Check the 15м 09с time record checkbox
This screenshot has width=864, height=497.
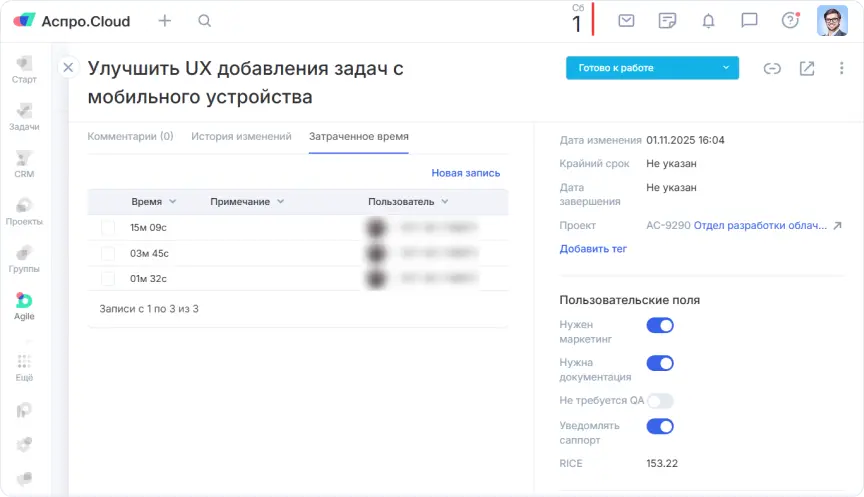coord(108,228)
